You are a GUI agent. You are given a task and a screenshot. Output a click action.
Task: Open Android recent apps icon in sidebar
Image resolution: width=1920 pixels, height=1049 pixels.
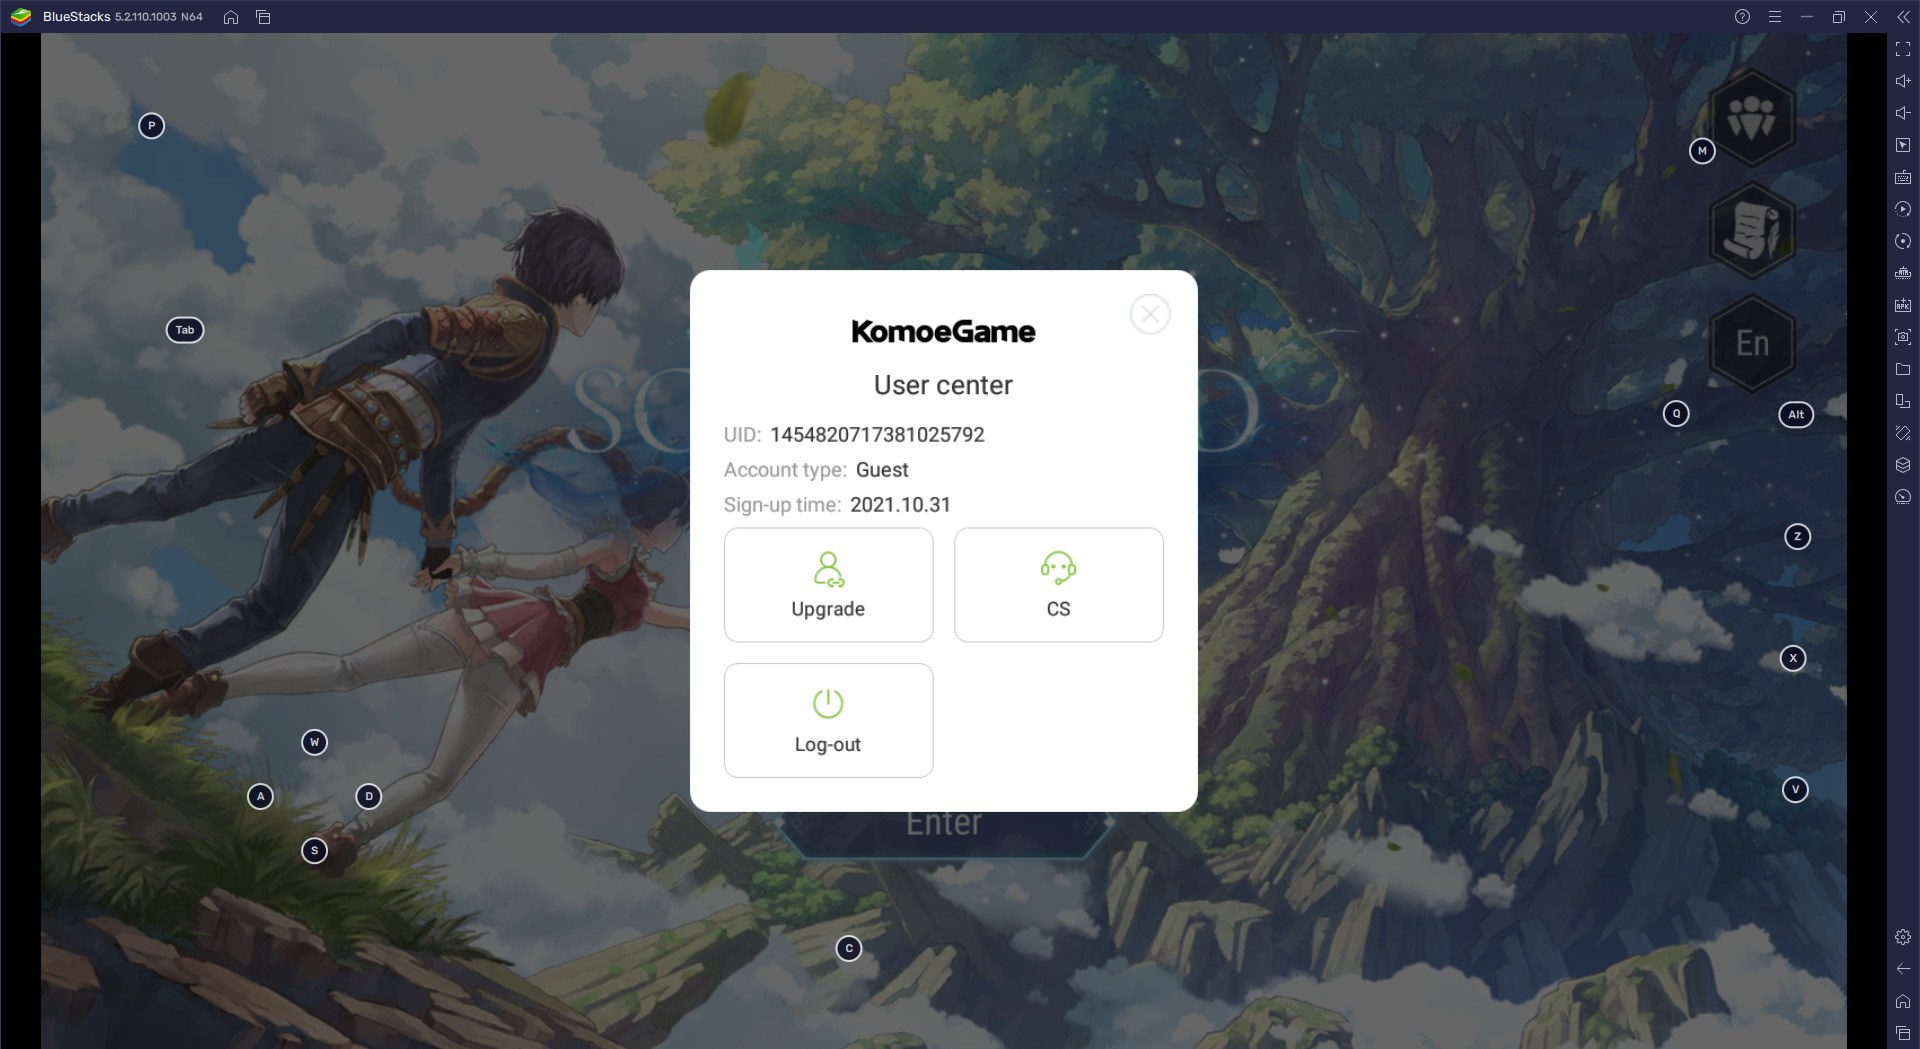(x=1903, y=1033)
